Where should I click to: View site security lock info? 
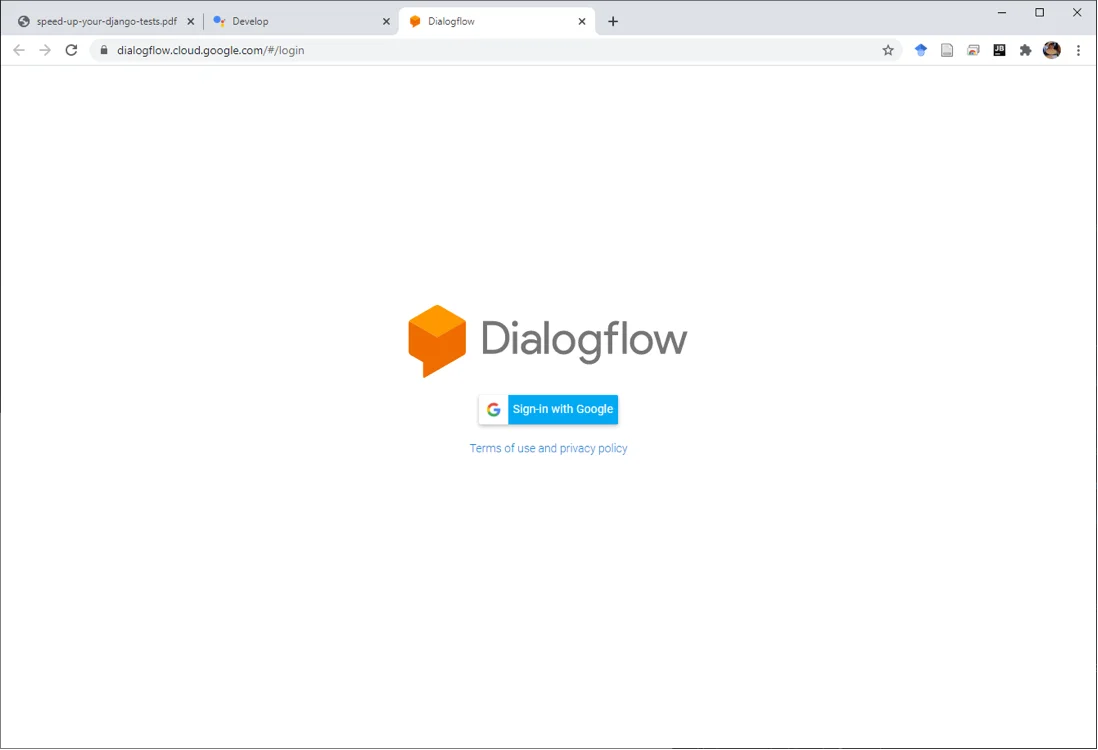(104, 50)
